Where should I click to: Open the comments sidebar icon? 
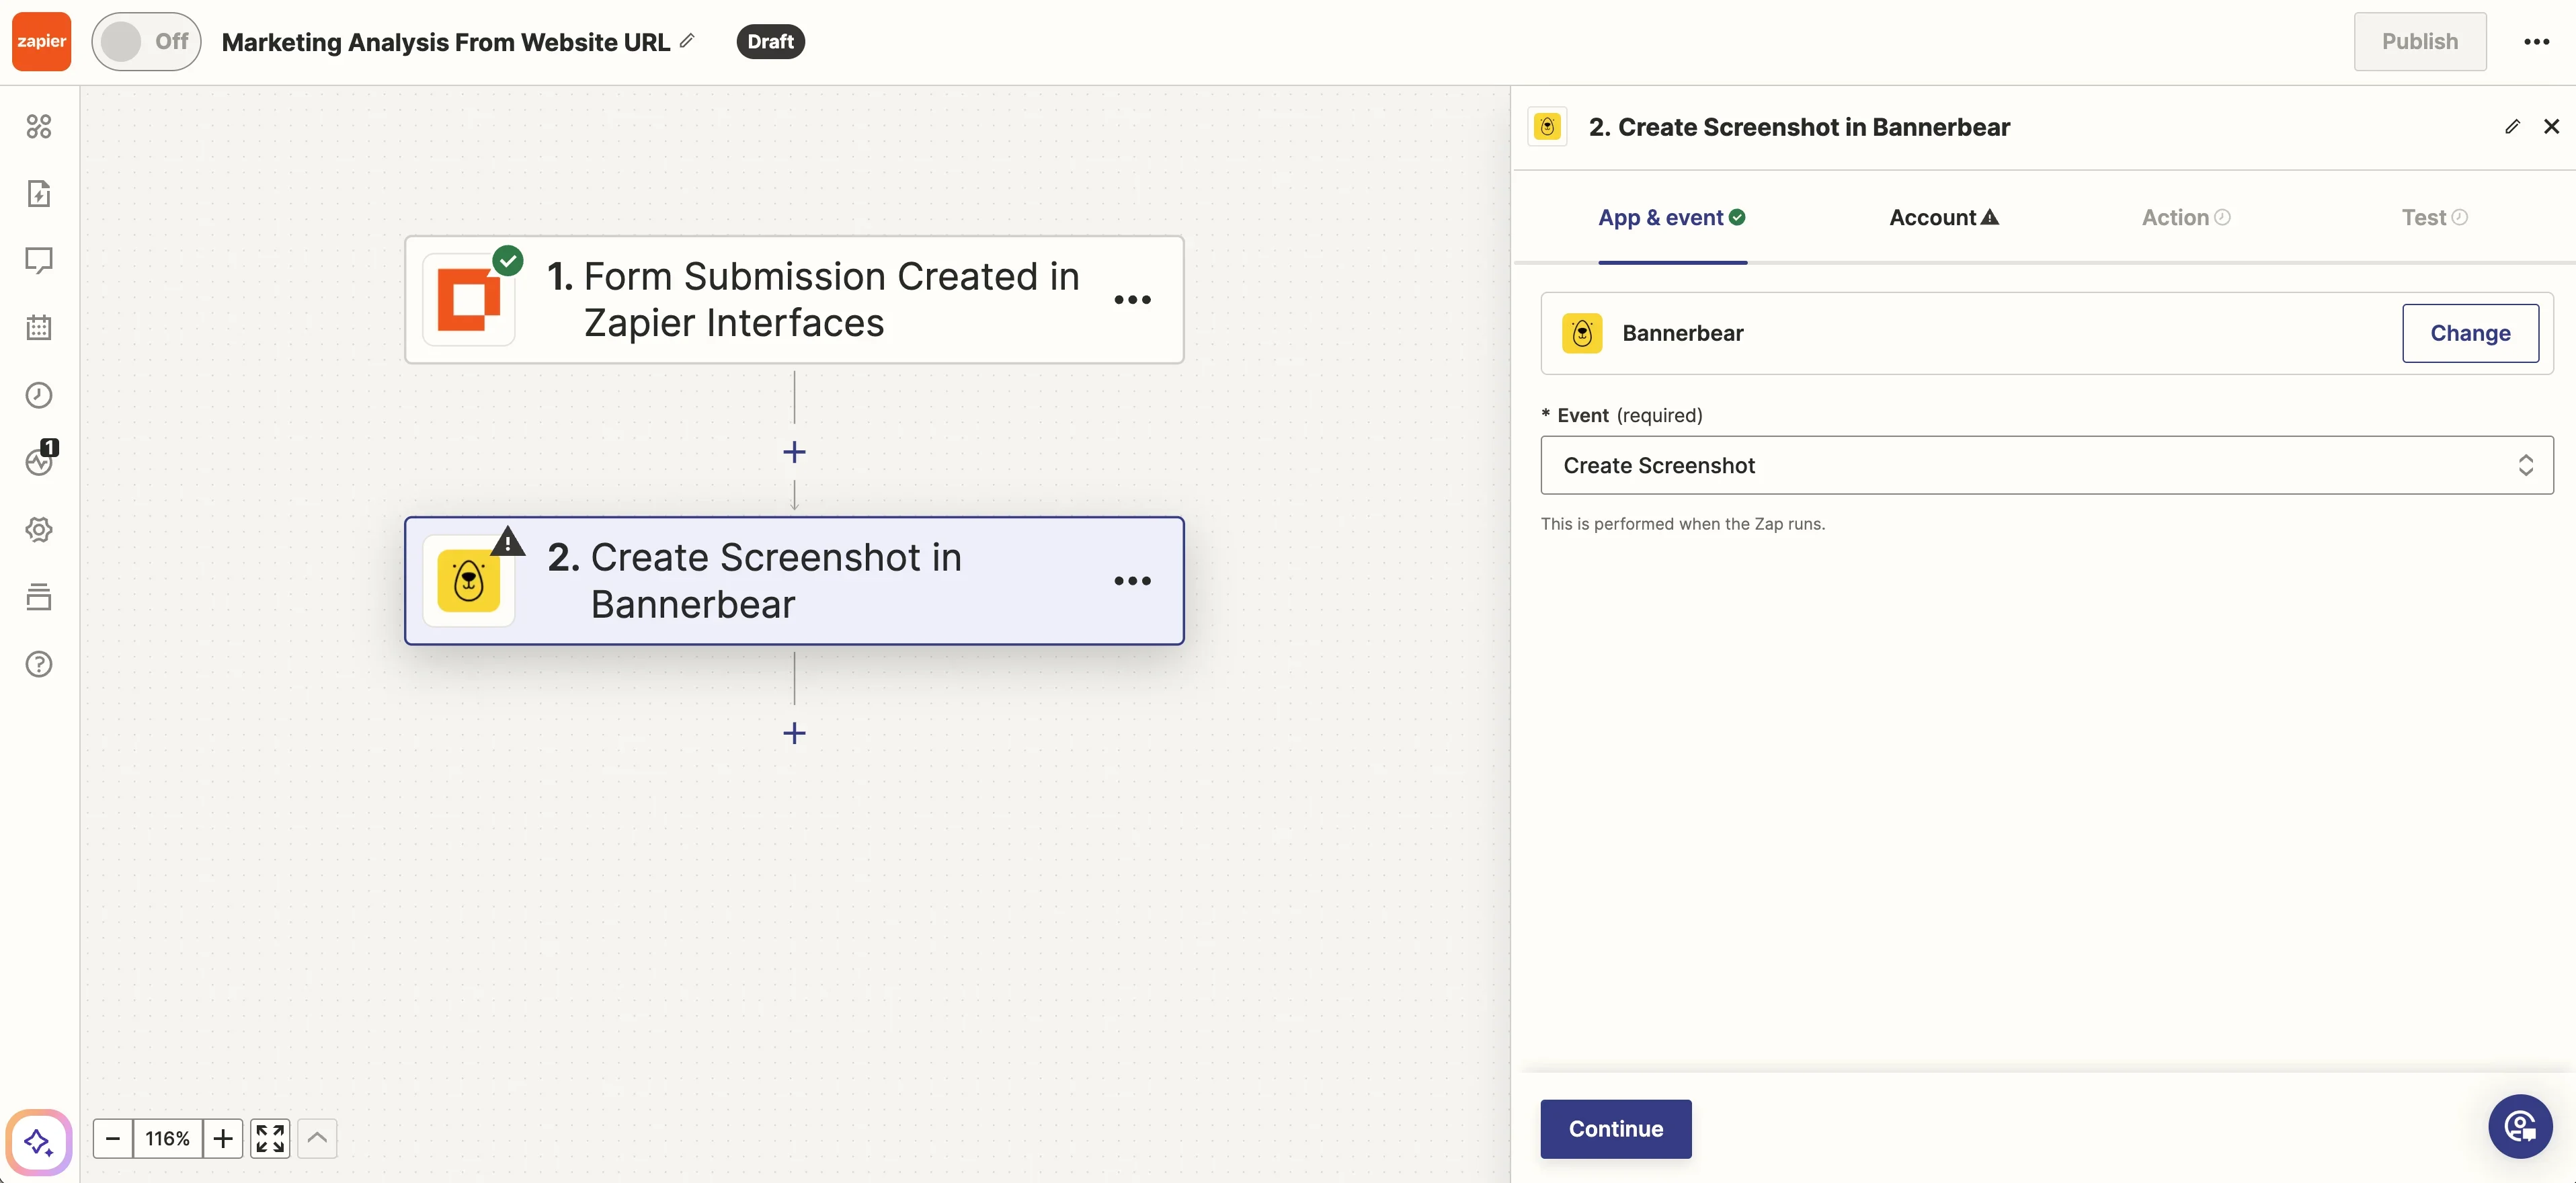[x=39, y=260]
